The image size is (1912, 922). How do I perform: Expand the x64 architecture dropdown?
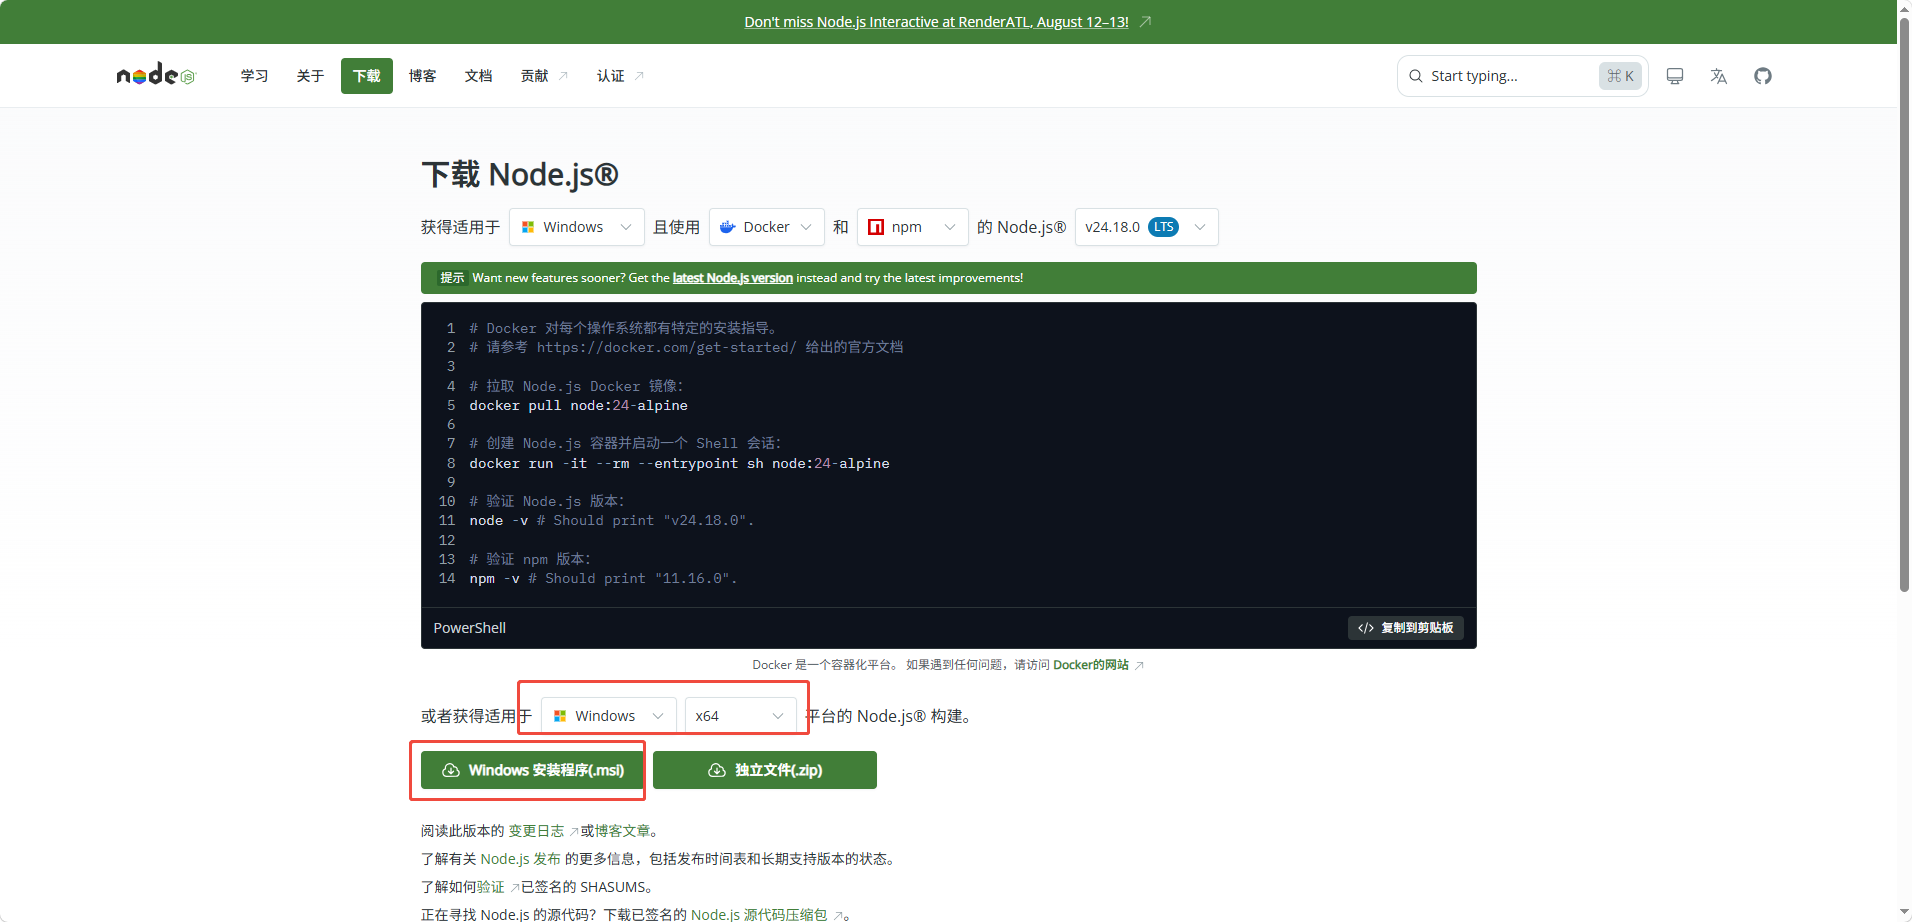click(740, 716)
